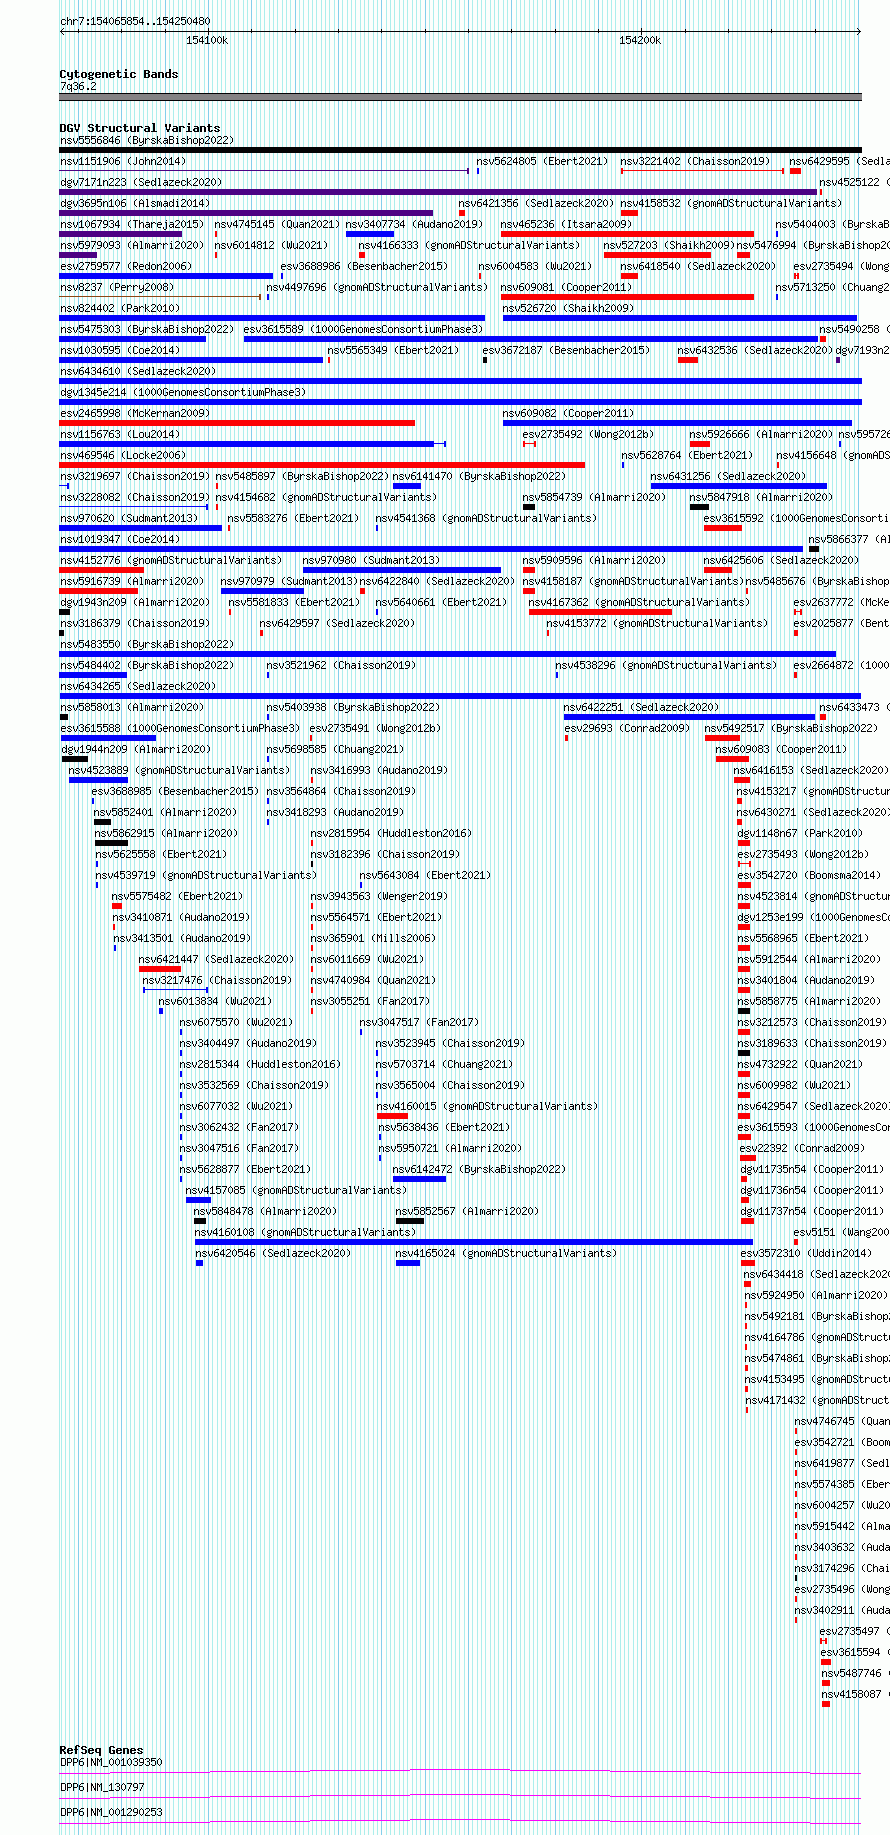Click the gray 7q36.2 cytogenetic band bar
Viewport: 890px width, 1835px height.
point(460,97)
